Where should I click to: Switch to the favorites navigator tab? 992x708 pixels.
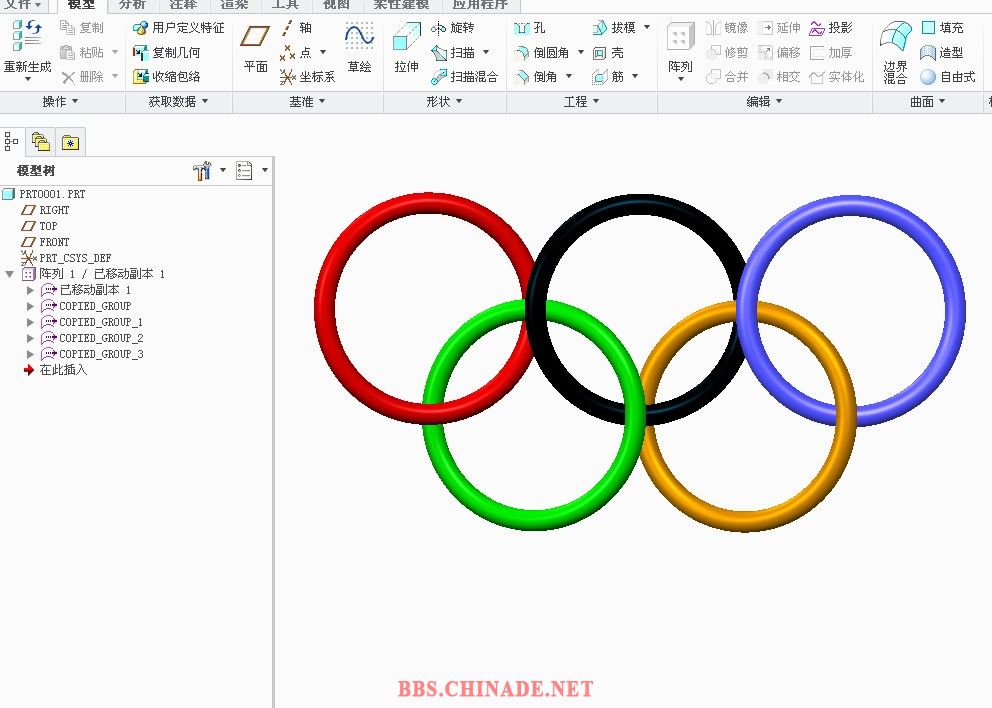pyautogui.click(x=70, y=142)
